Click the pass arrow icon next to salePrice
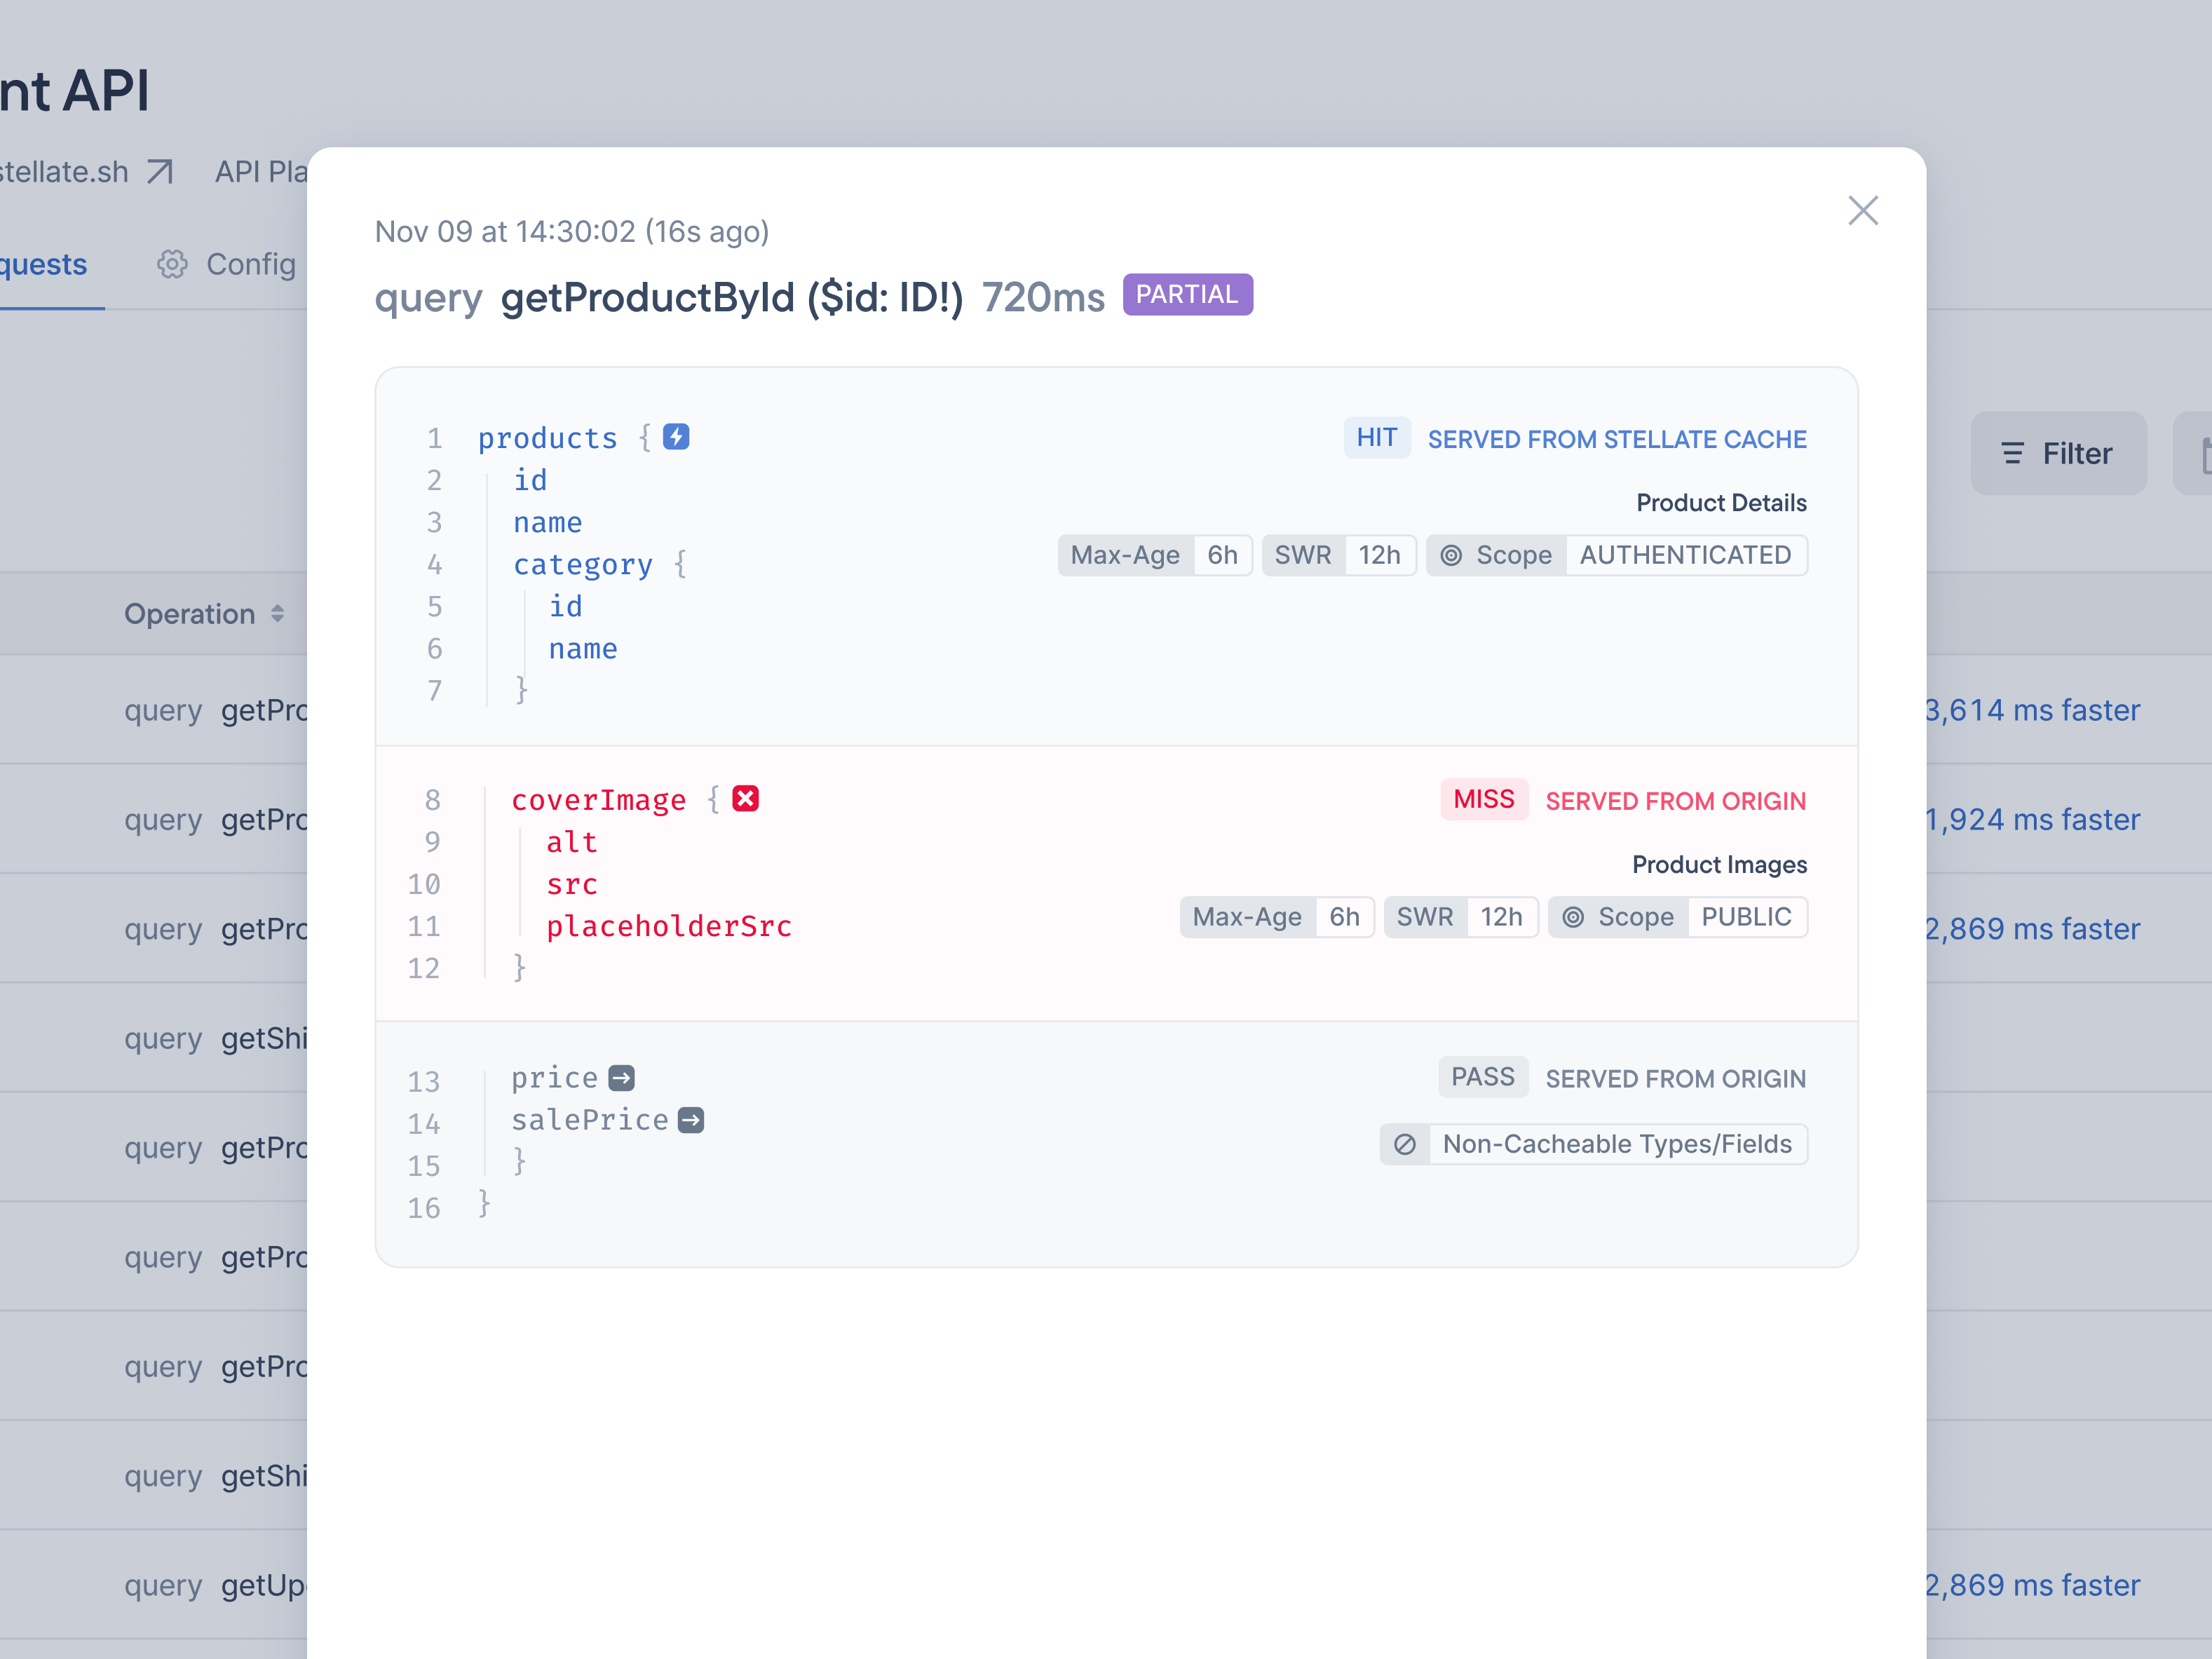 693,1120
